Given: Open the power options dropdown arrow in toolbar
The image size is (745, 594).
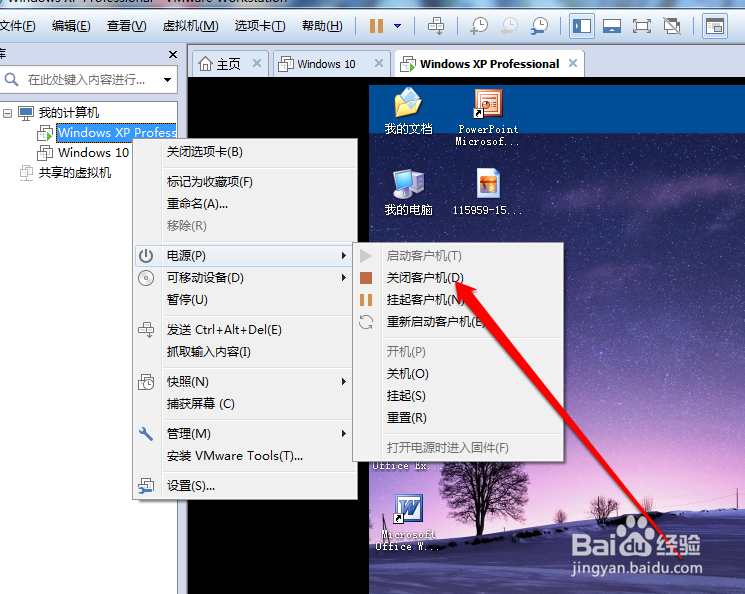Looking at the screenshot, I should coord(398,26).
